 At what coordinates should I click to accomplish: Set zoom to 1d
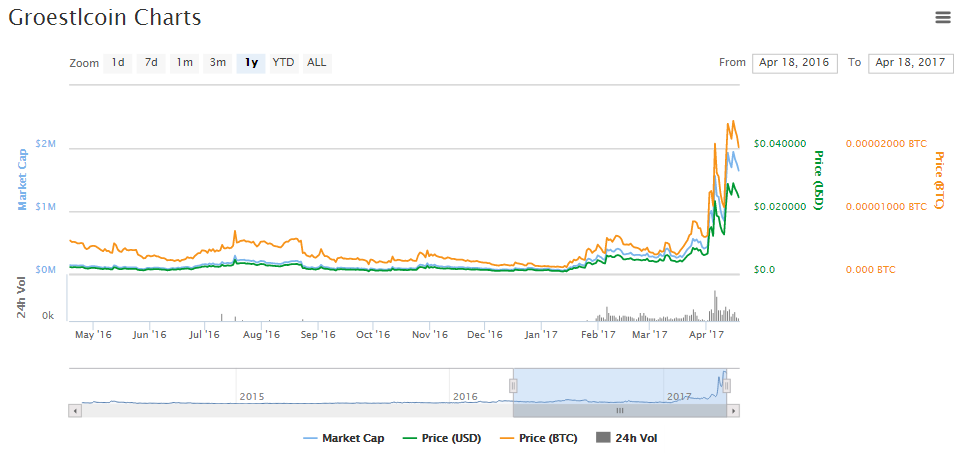(x=118, y=63)
